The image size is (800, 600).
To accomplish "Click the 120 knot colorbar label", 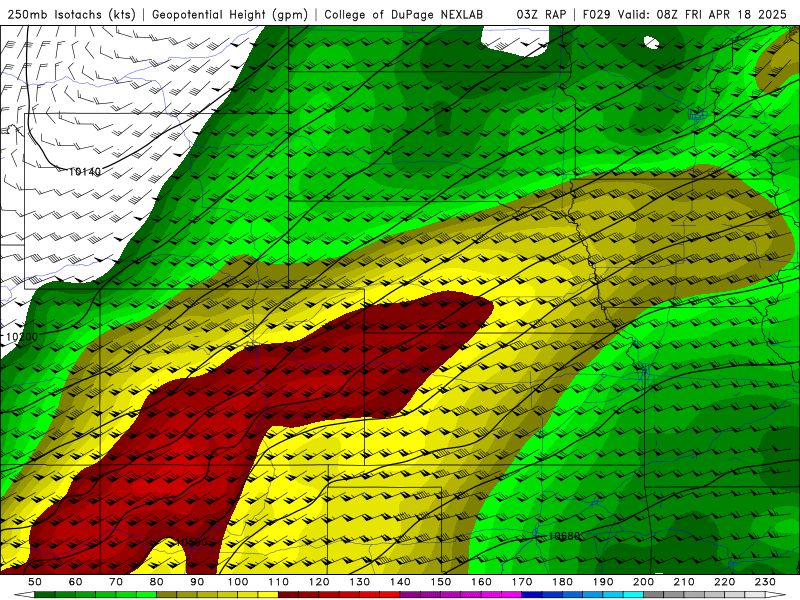I will point(319,582).
